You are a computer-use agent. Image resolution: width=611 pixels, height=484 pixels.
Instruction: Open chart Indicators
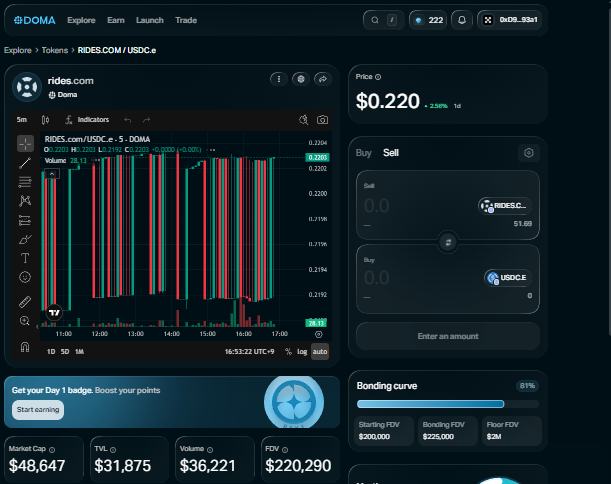87,120
